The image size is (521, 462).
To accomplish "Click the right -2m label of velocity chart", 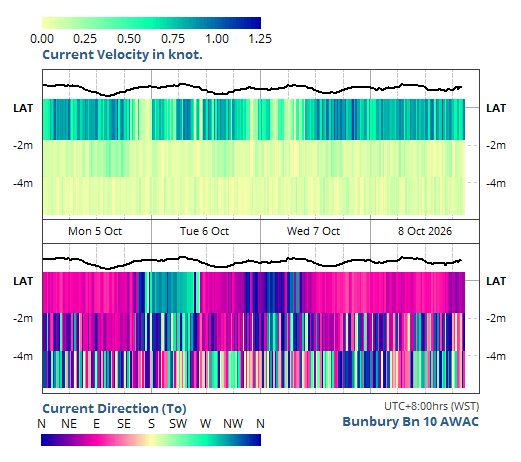I will (496, 145).
